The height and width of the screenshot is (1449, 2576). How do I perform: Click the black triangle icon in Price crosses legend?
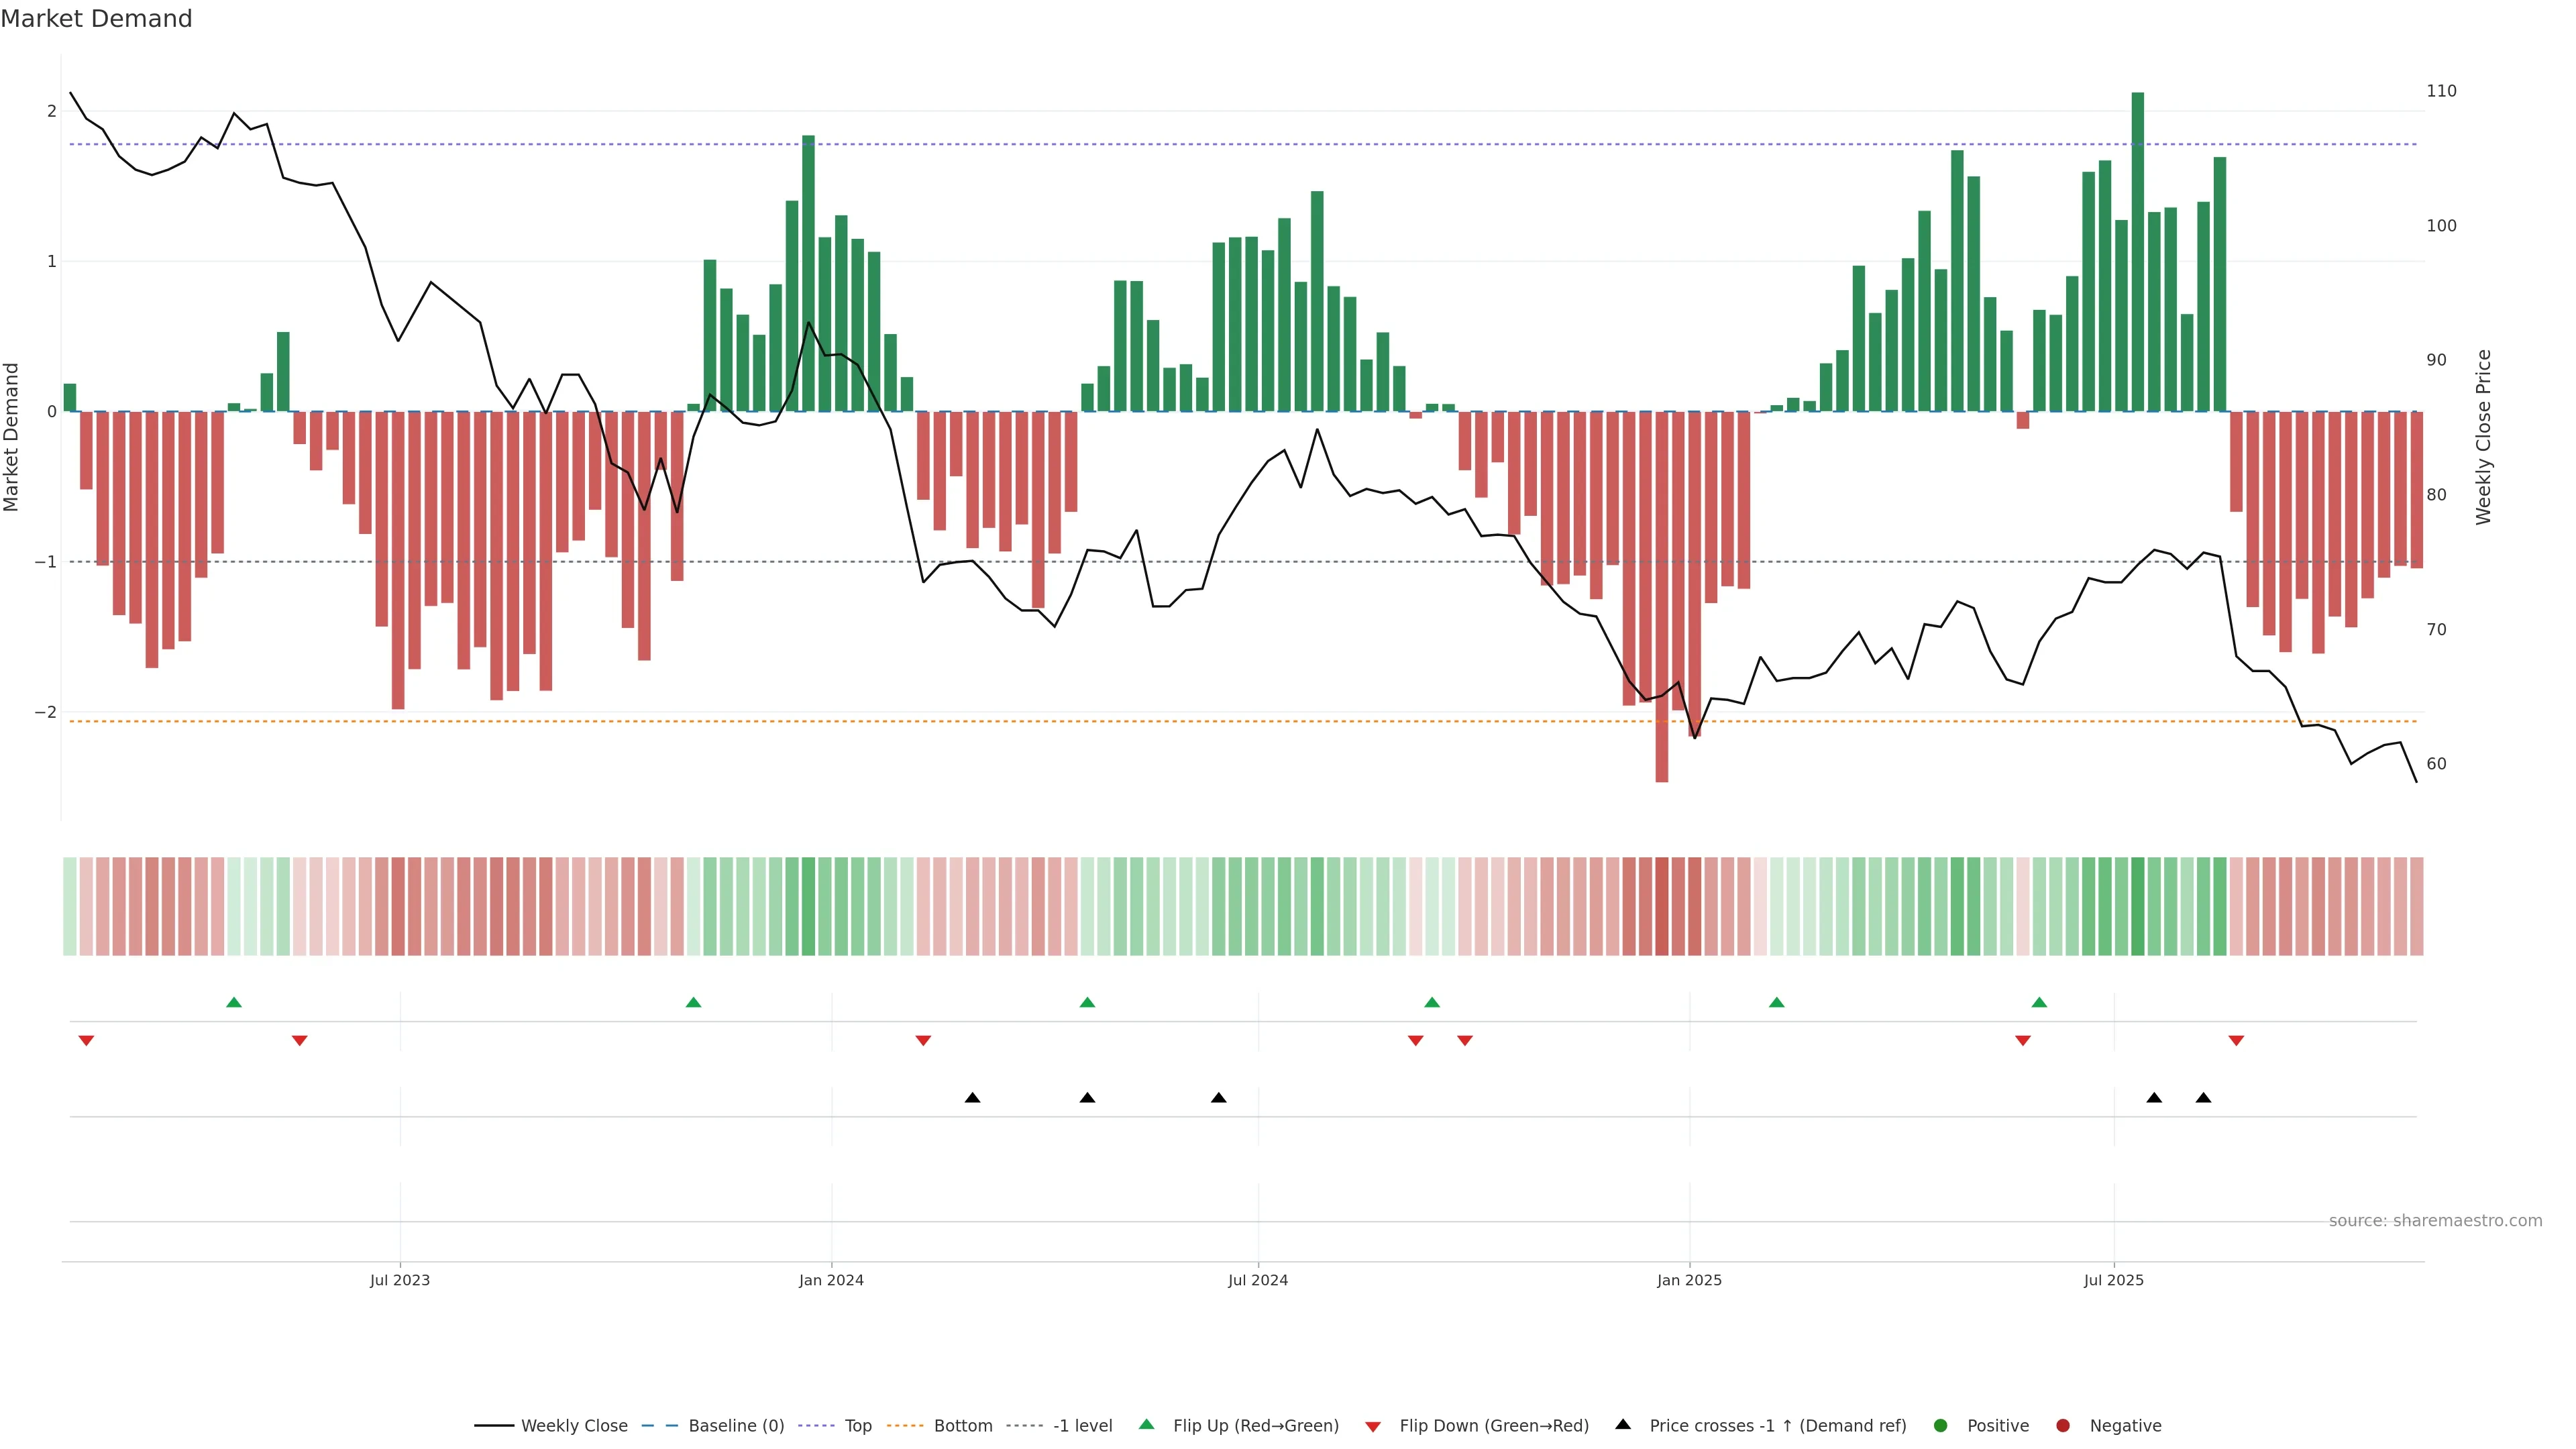(x=1623, y=1424)
